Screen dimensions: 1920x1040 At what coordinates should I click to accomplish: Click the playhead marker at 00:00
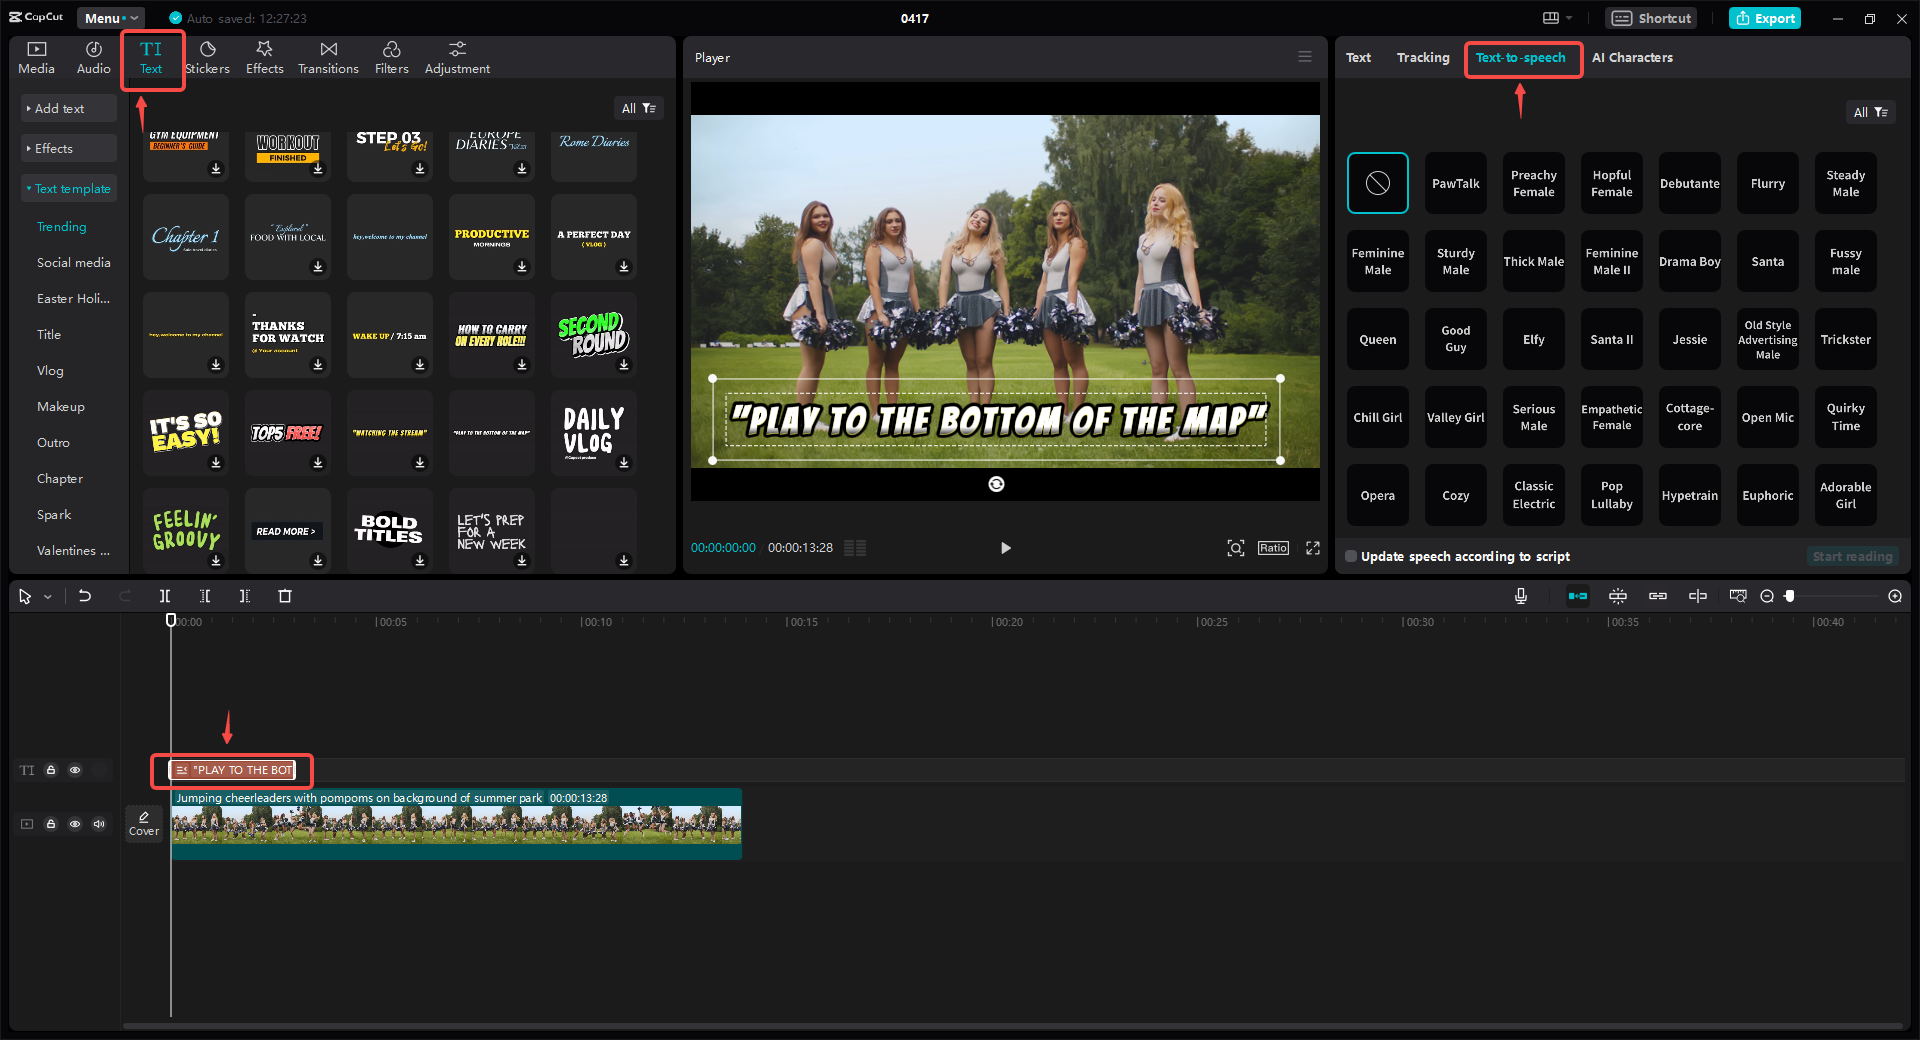(171, 620)
